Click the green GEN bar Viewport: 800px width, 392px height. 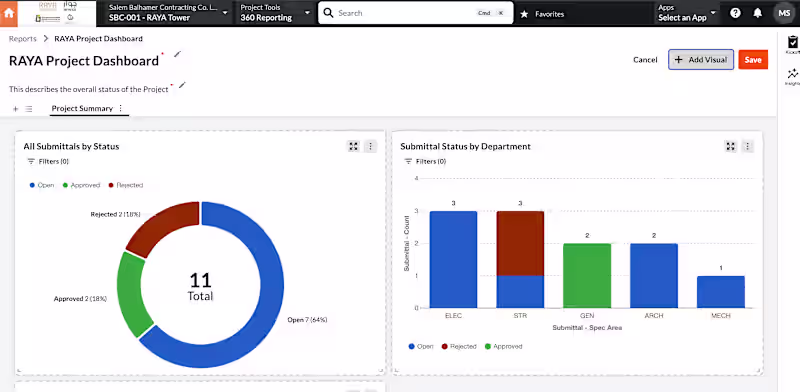(x=587, y=276)
